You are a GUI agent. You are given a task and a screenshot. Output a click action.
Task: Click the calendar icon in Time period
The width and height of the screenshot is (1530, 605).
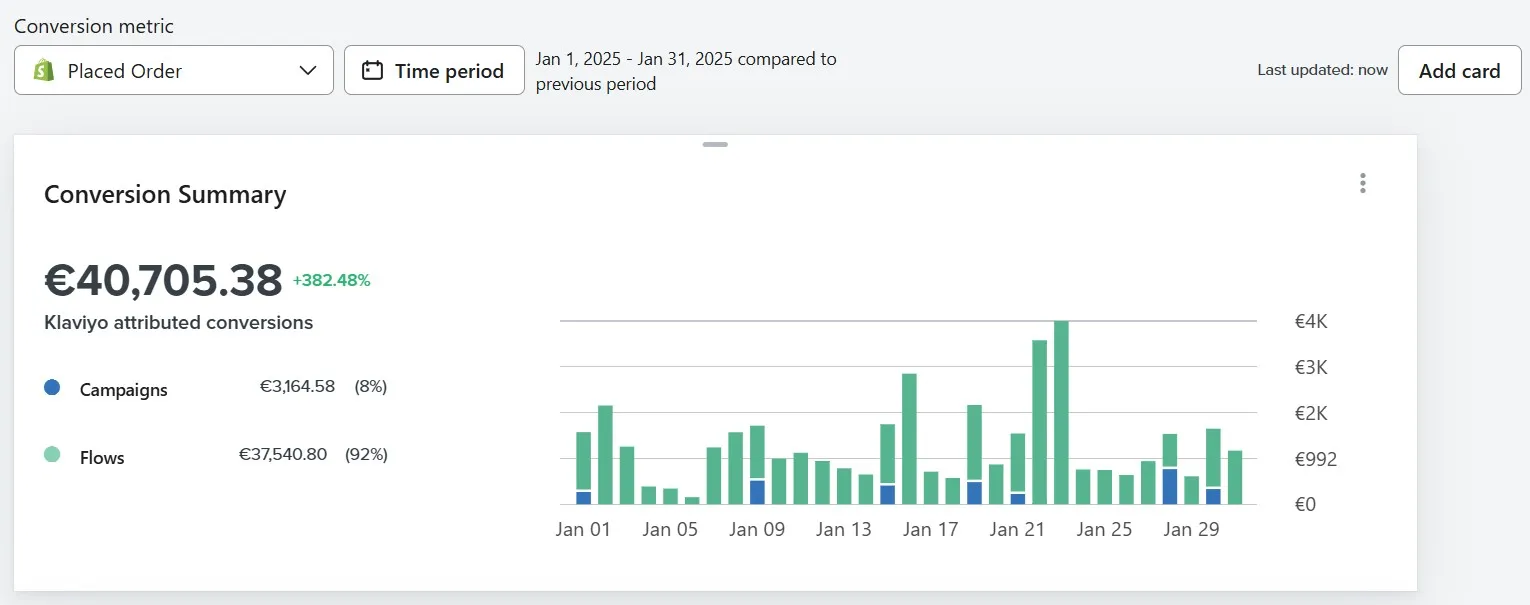pyautogui.click(x=372, y=71)
